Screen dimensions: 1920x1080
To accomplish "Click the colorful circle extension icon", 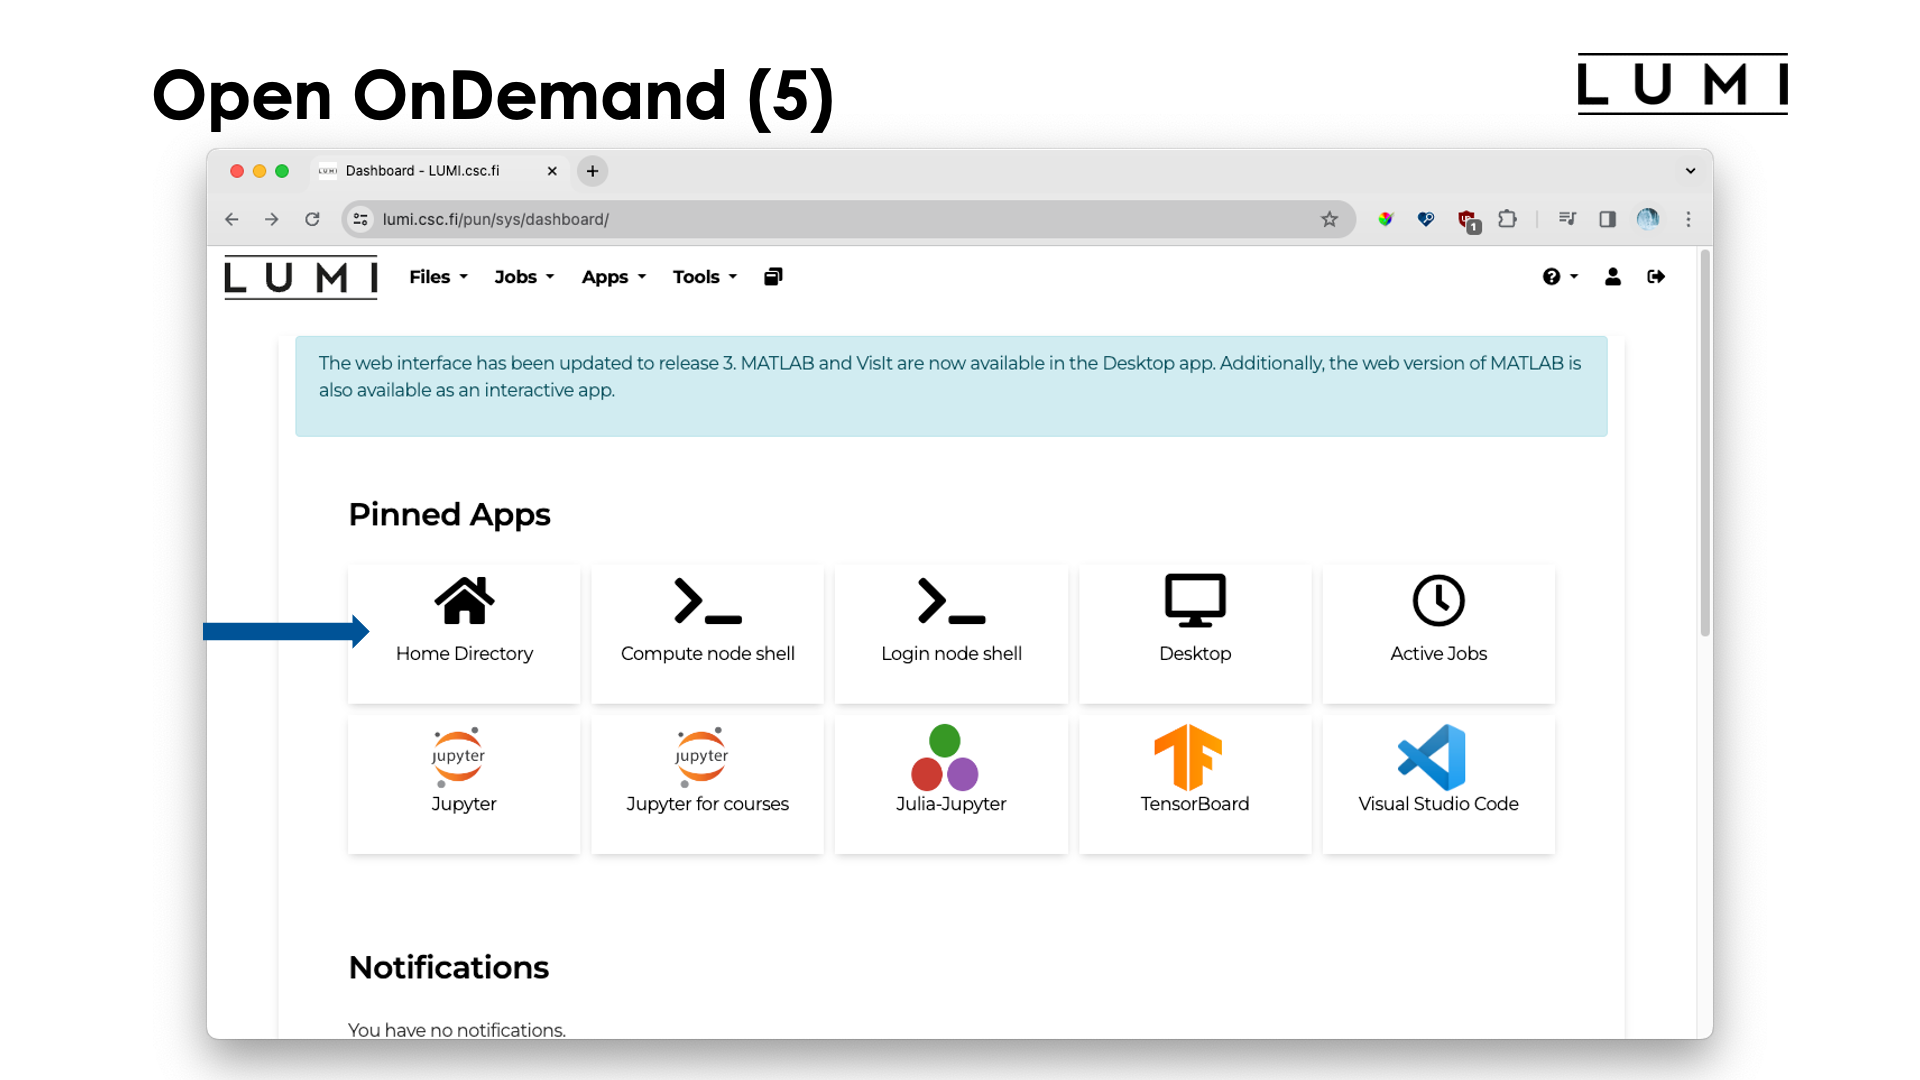I will (1385, 219).
